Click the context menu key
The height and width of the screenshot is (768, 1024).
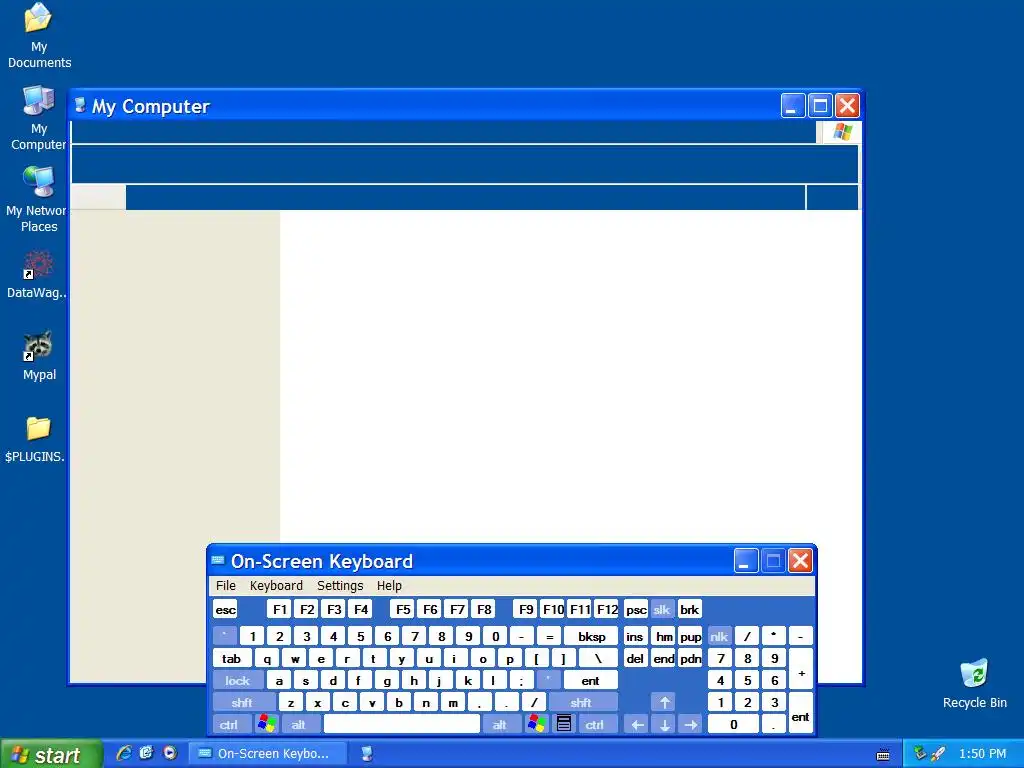[x=564, y=725]
